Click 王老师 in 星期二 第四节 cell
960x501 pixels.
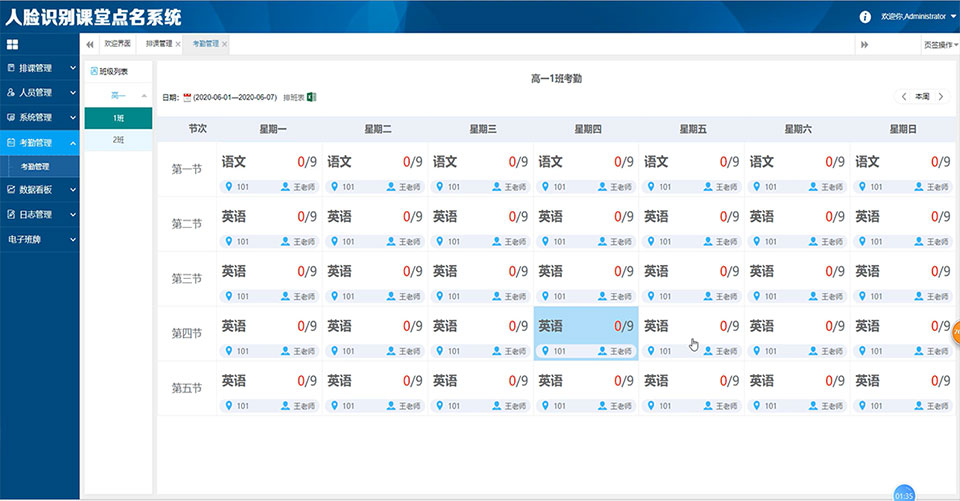(x=410, y=352)
